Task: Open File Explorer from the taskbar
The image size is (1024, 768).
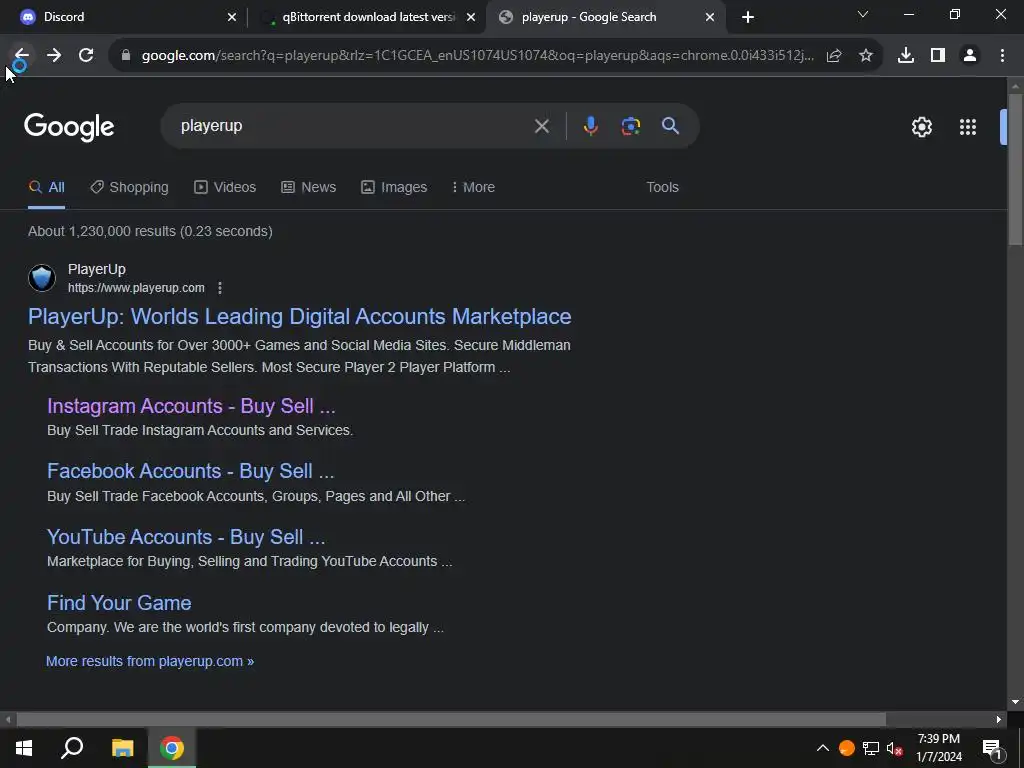Action: coord(122,748)
